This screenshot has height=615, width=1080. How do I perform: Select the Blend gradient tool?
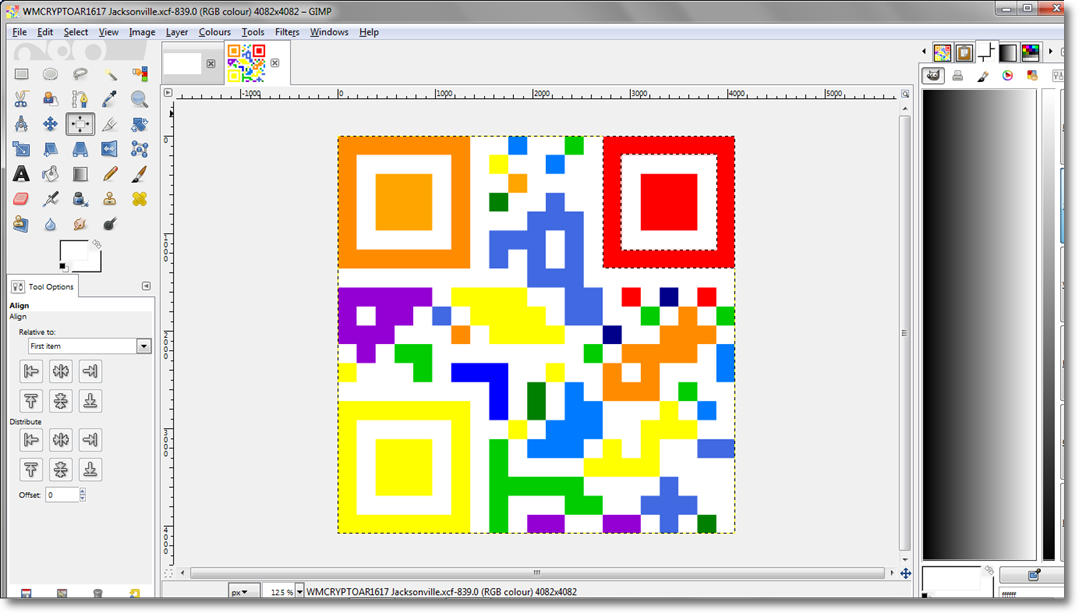coord(80,174)
